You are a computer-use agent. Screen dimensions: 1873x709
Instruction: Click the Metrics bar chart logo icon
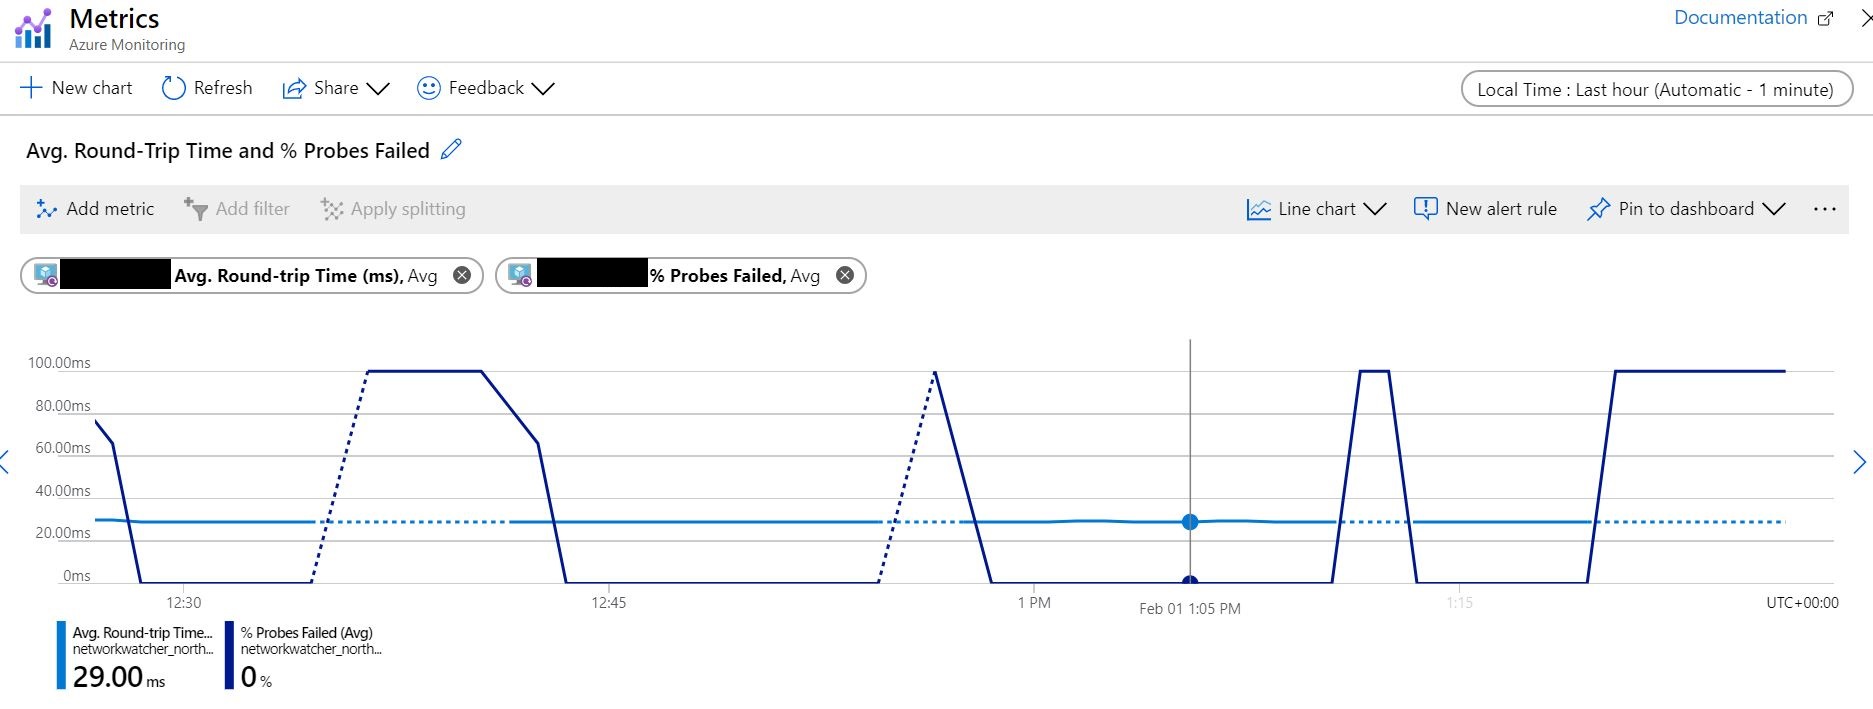click(33, 28)
